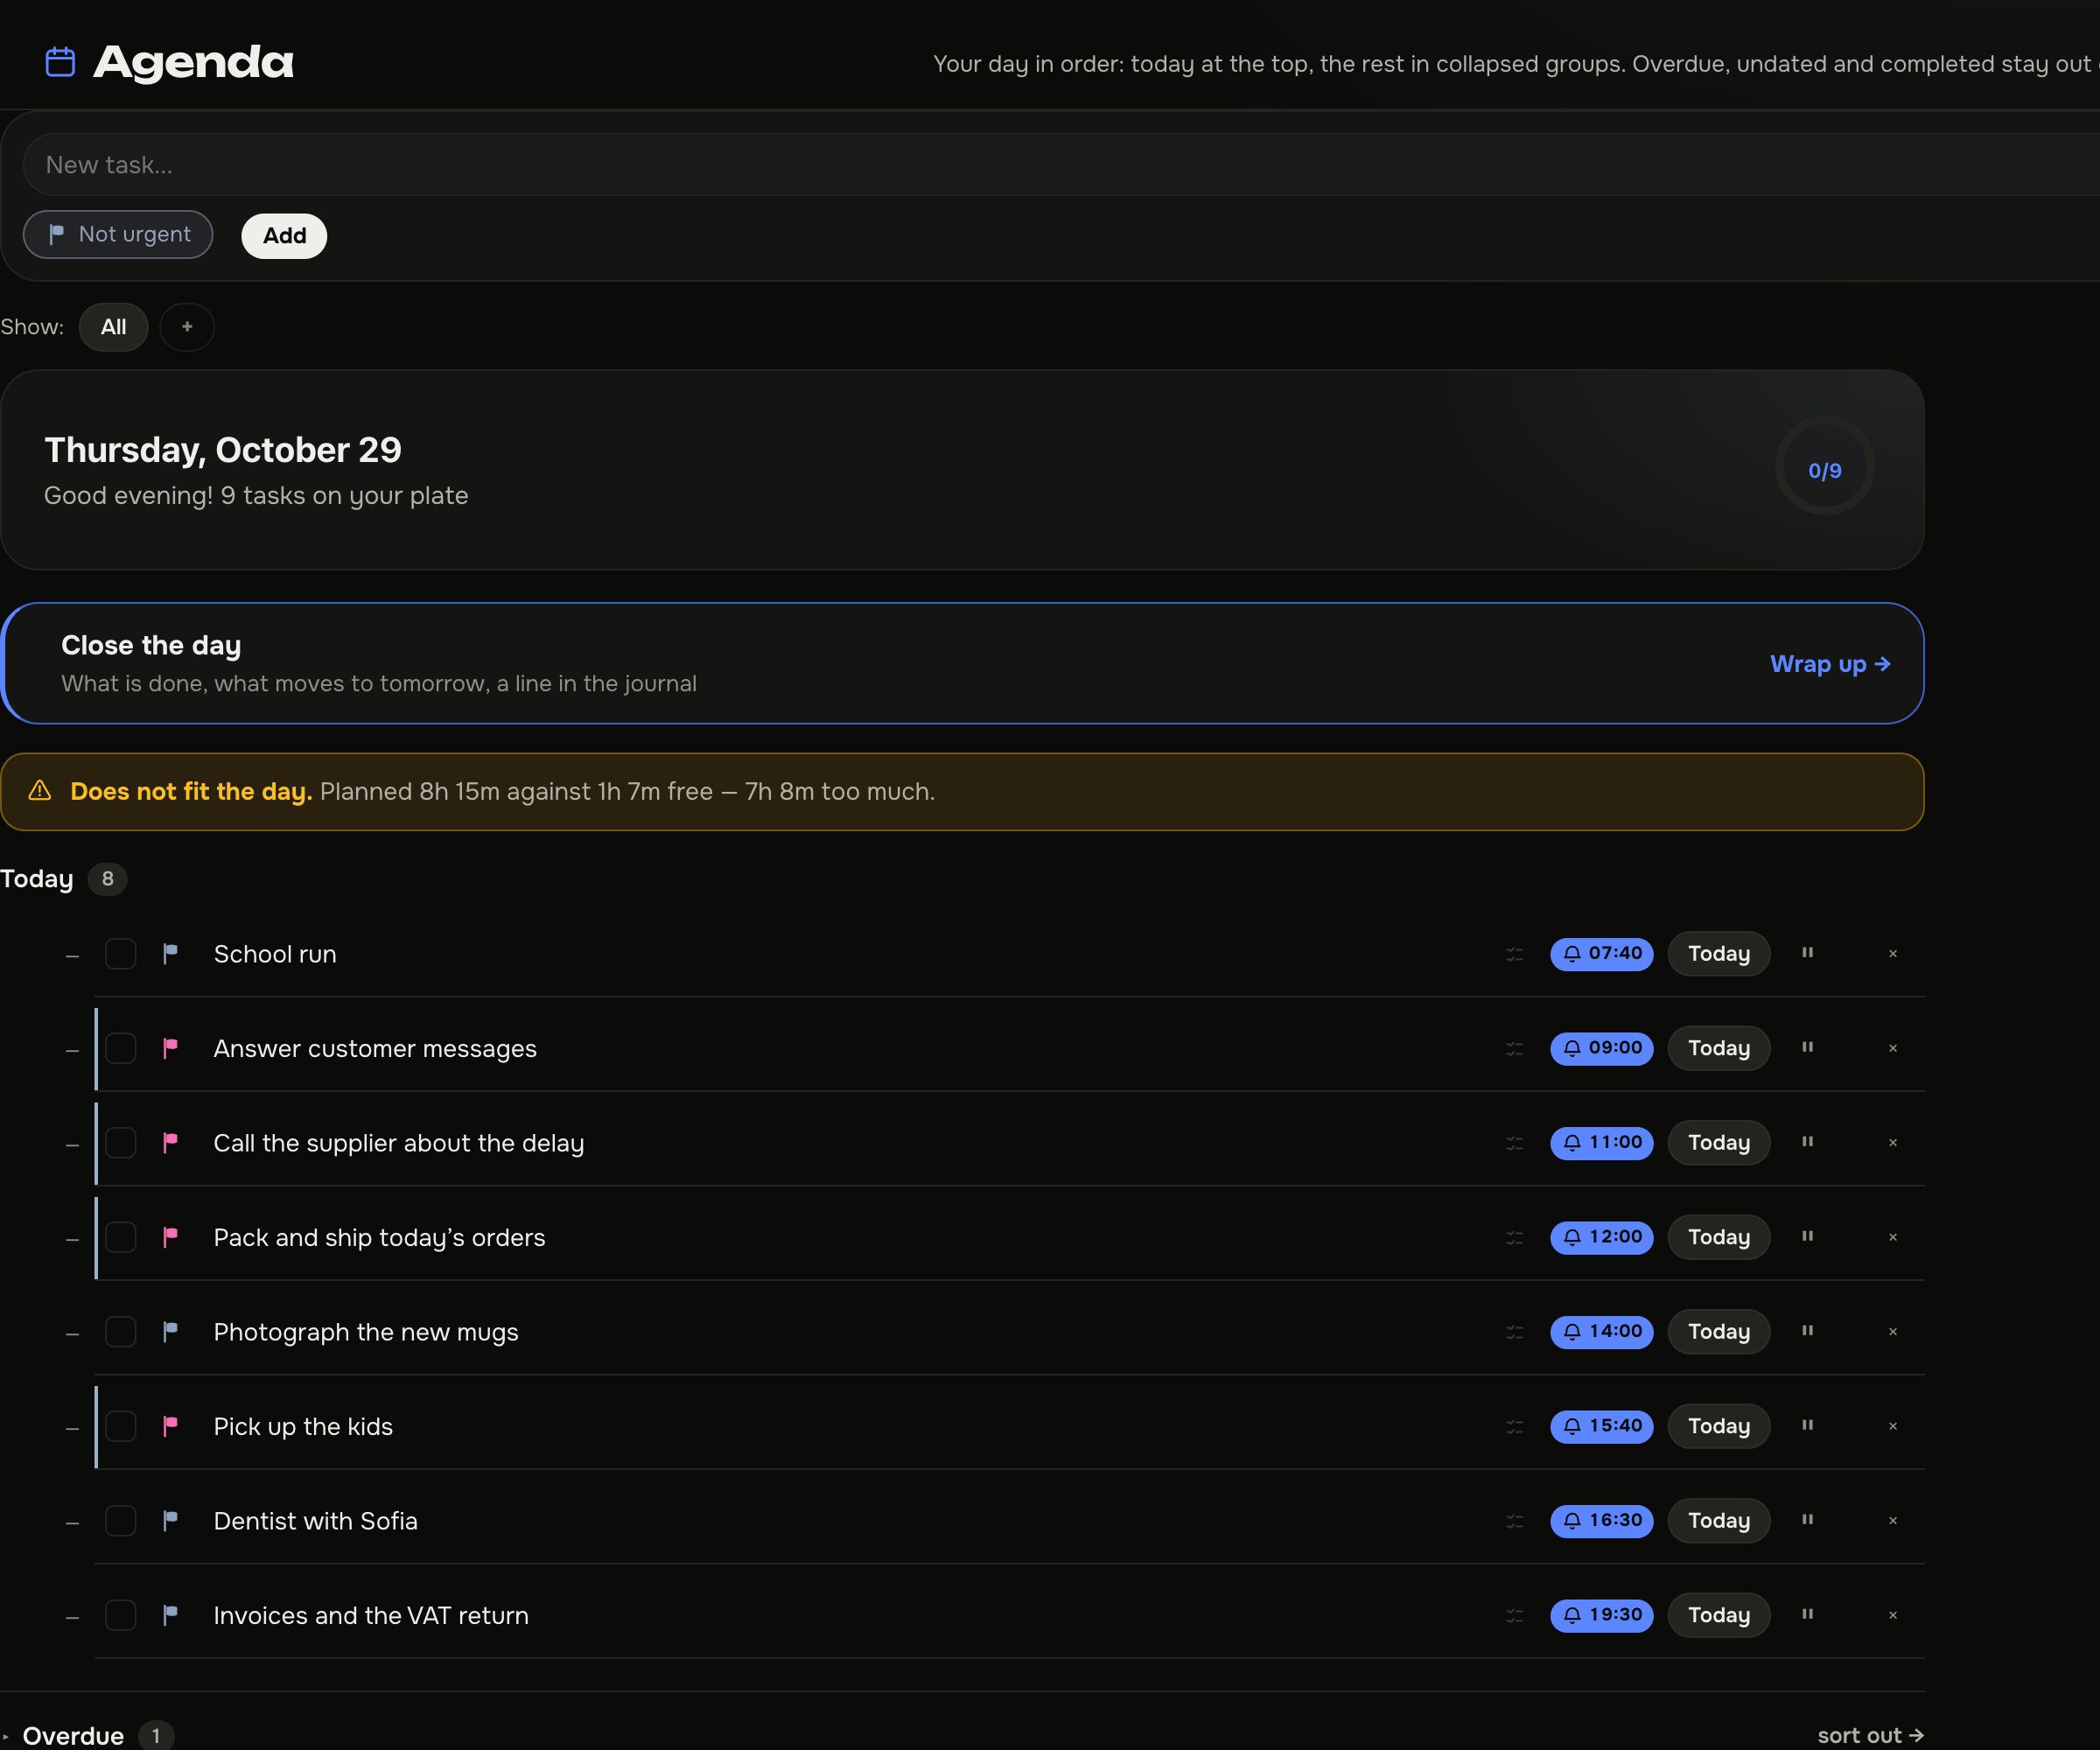Remove Dentist with Sofia using its X icon

[x=1892, y=1521]
